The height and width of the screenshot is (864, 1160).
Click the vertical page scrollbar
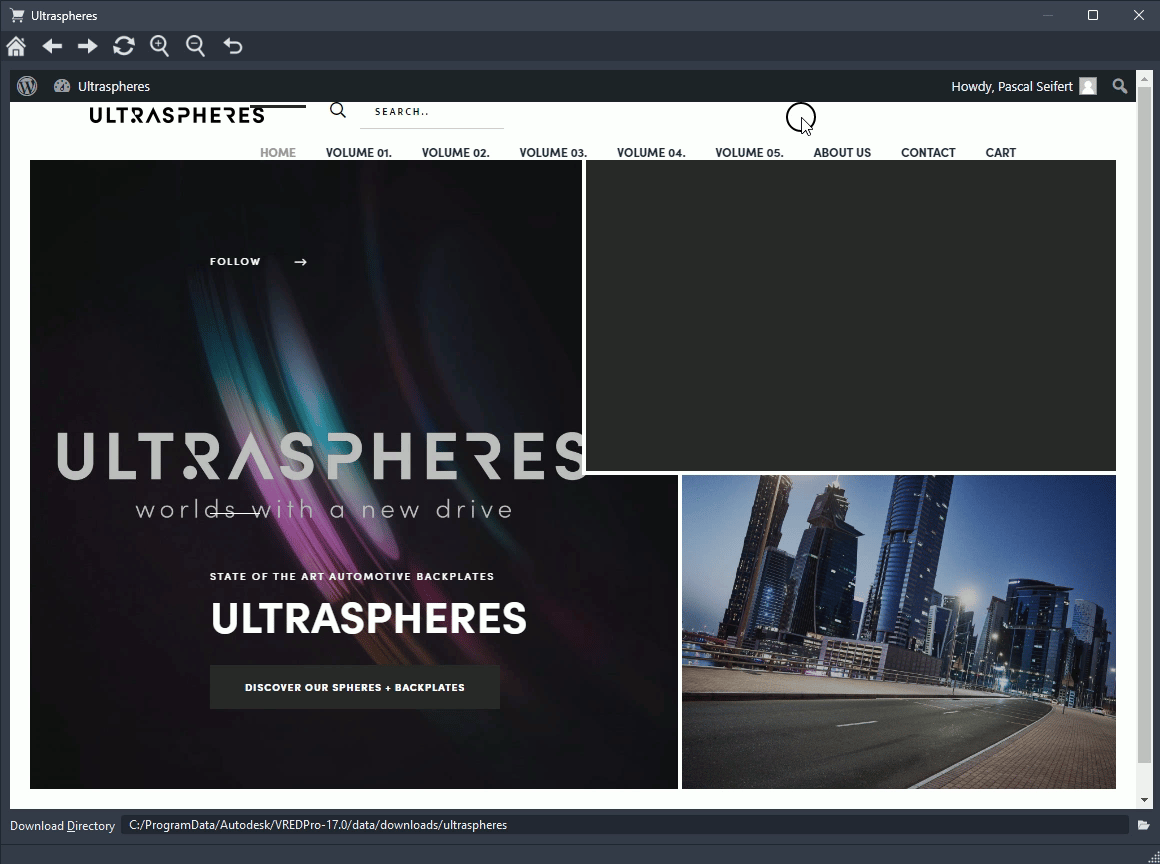[x=1144, y=450]
